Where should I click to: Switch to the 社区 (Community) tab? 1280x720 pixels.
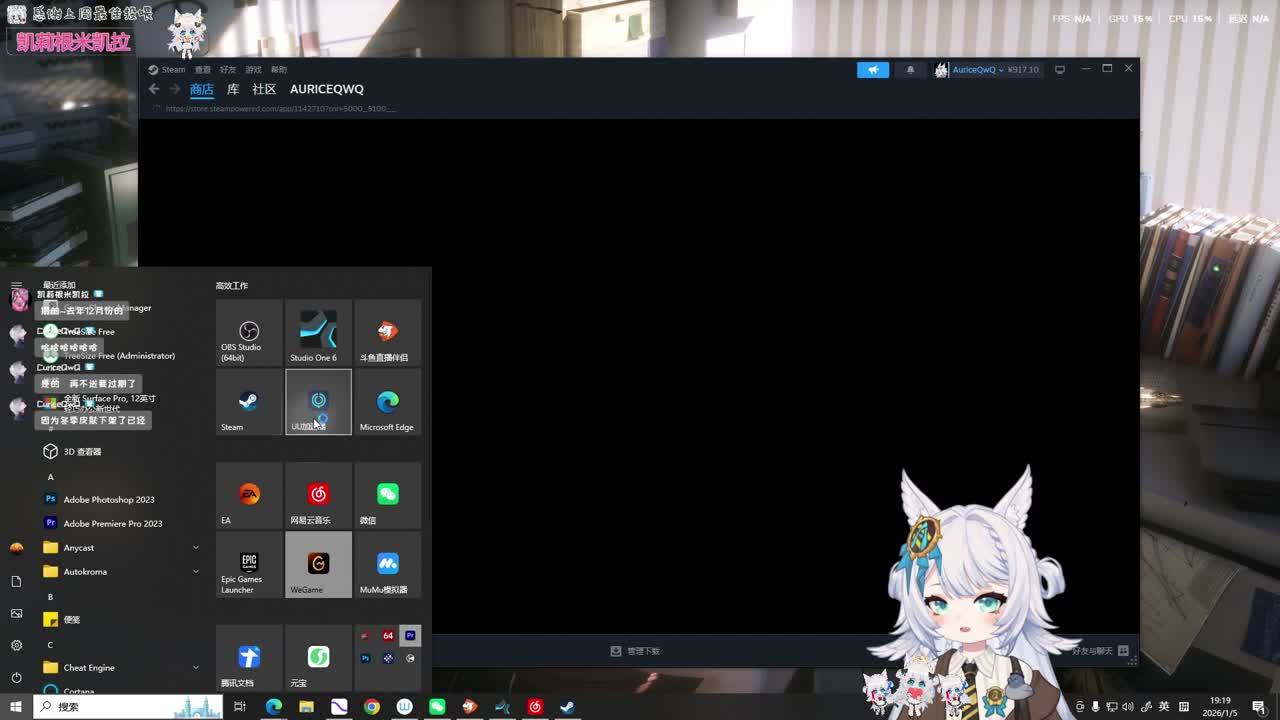click(x=264, y=89)
